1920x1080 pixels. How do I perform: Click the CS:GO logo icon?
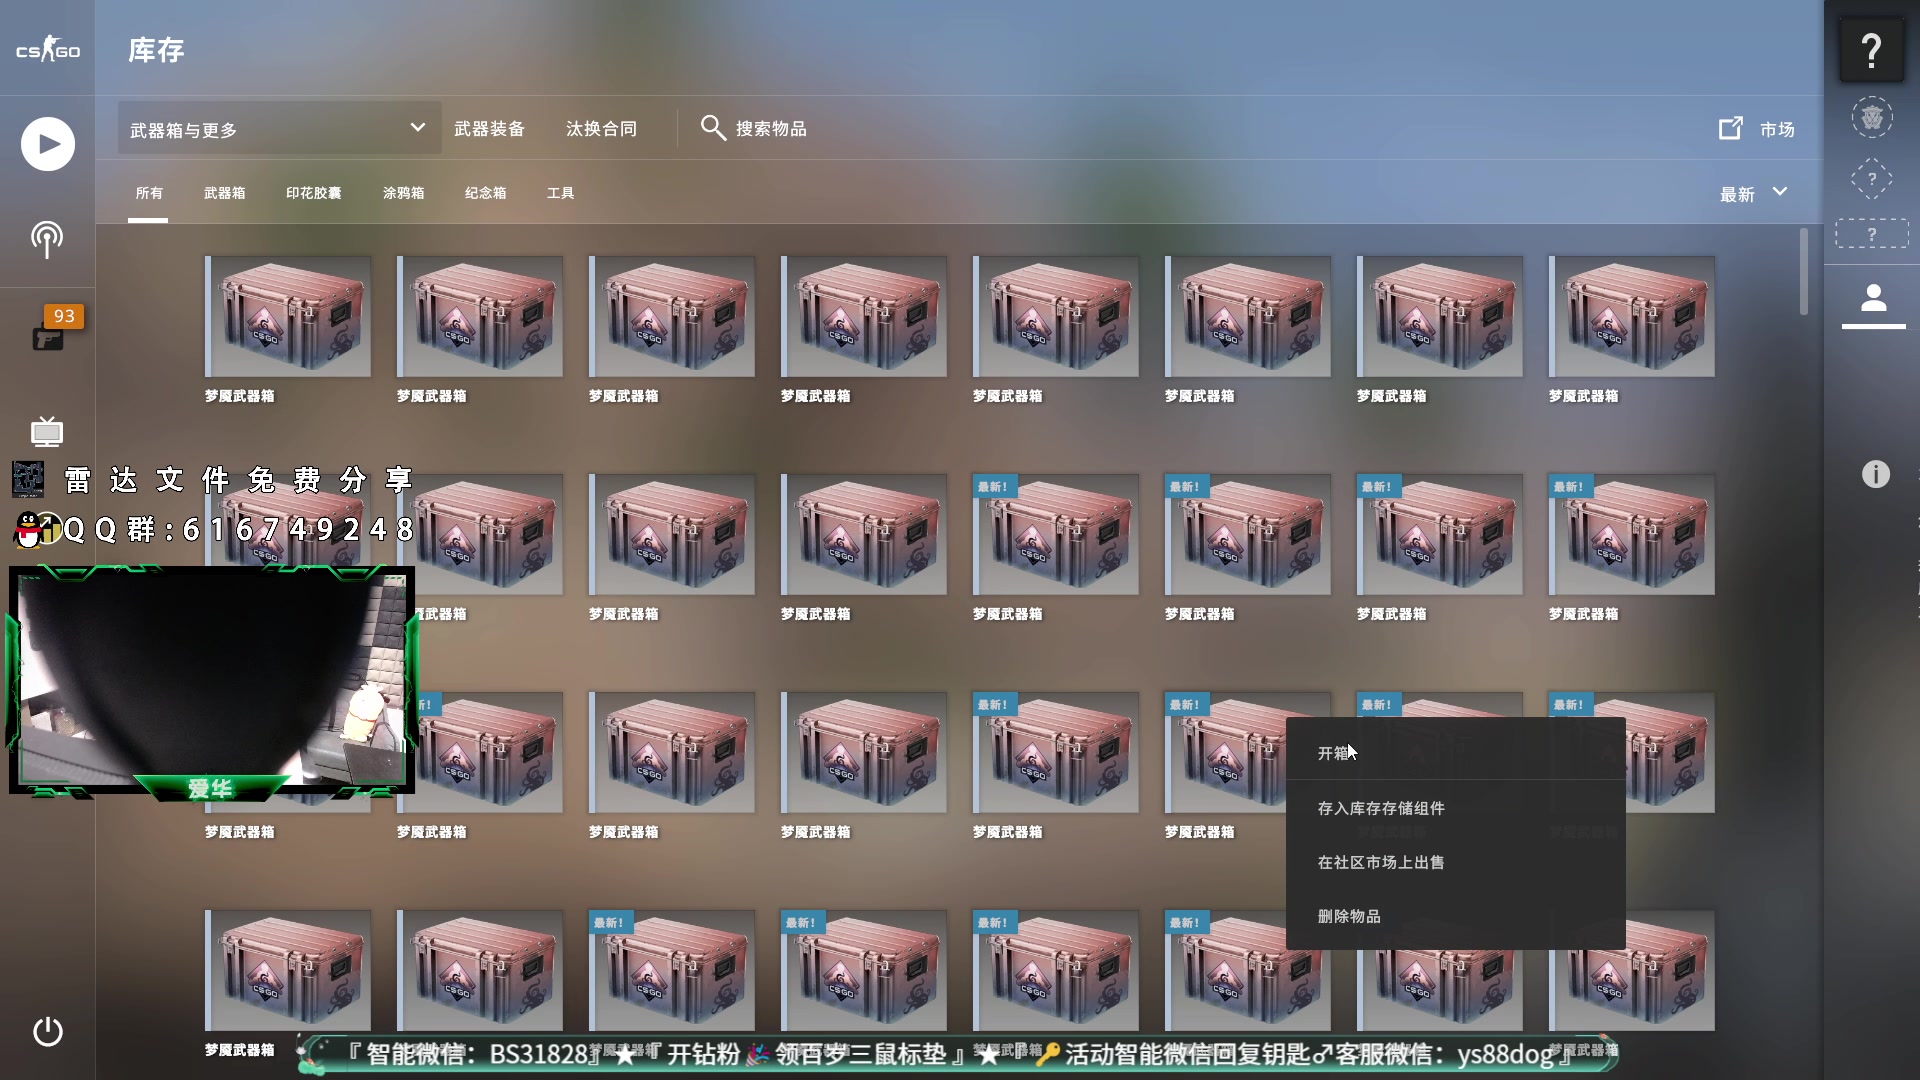point(47,49)
